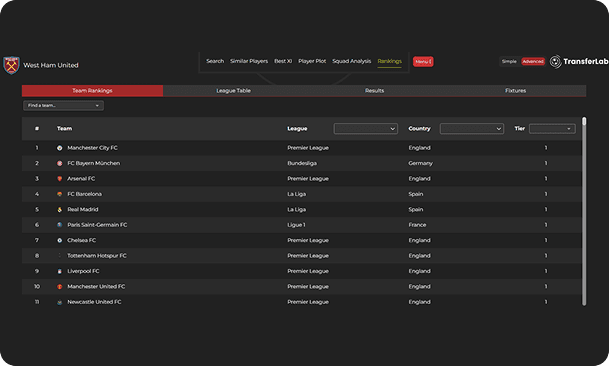Click the Arsenal FC club badge
Image resolution: width=609 pixels, height=366 pixels.
click(x=59, y=179)
